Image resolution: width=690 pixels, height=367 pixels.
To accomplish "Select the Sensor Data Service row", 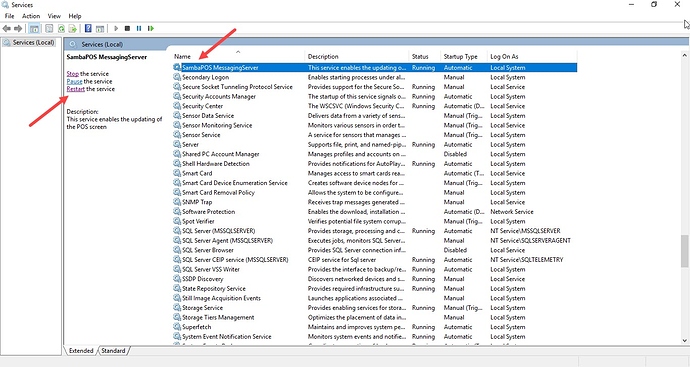I will pyautogui.click(x=374, y=116).
